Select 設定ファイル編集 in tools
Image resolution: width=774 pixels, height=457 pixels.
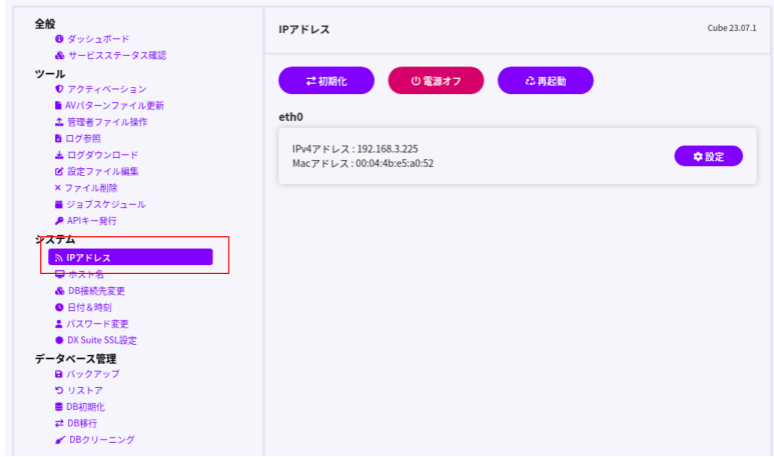[102, 171]
